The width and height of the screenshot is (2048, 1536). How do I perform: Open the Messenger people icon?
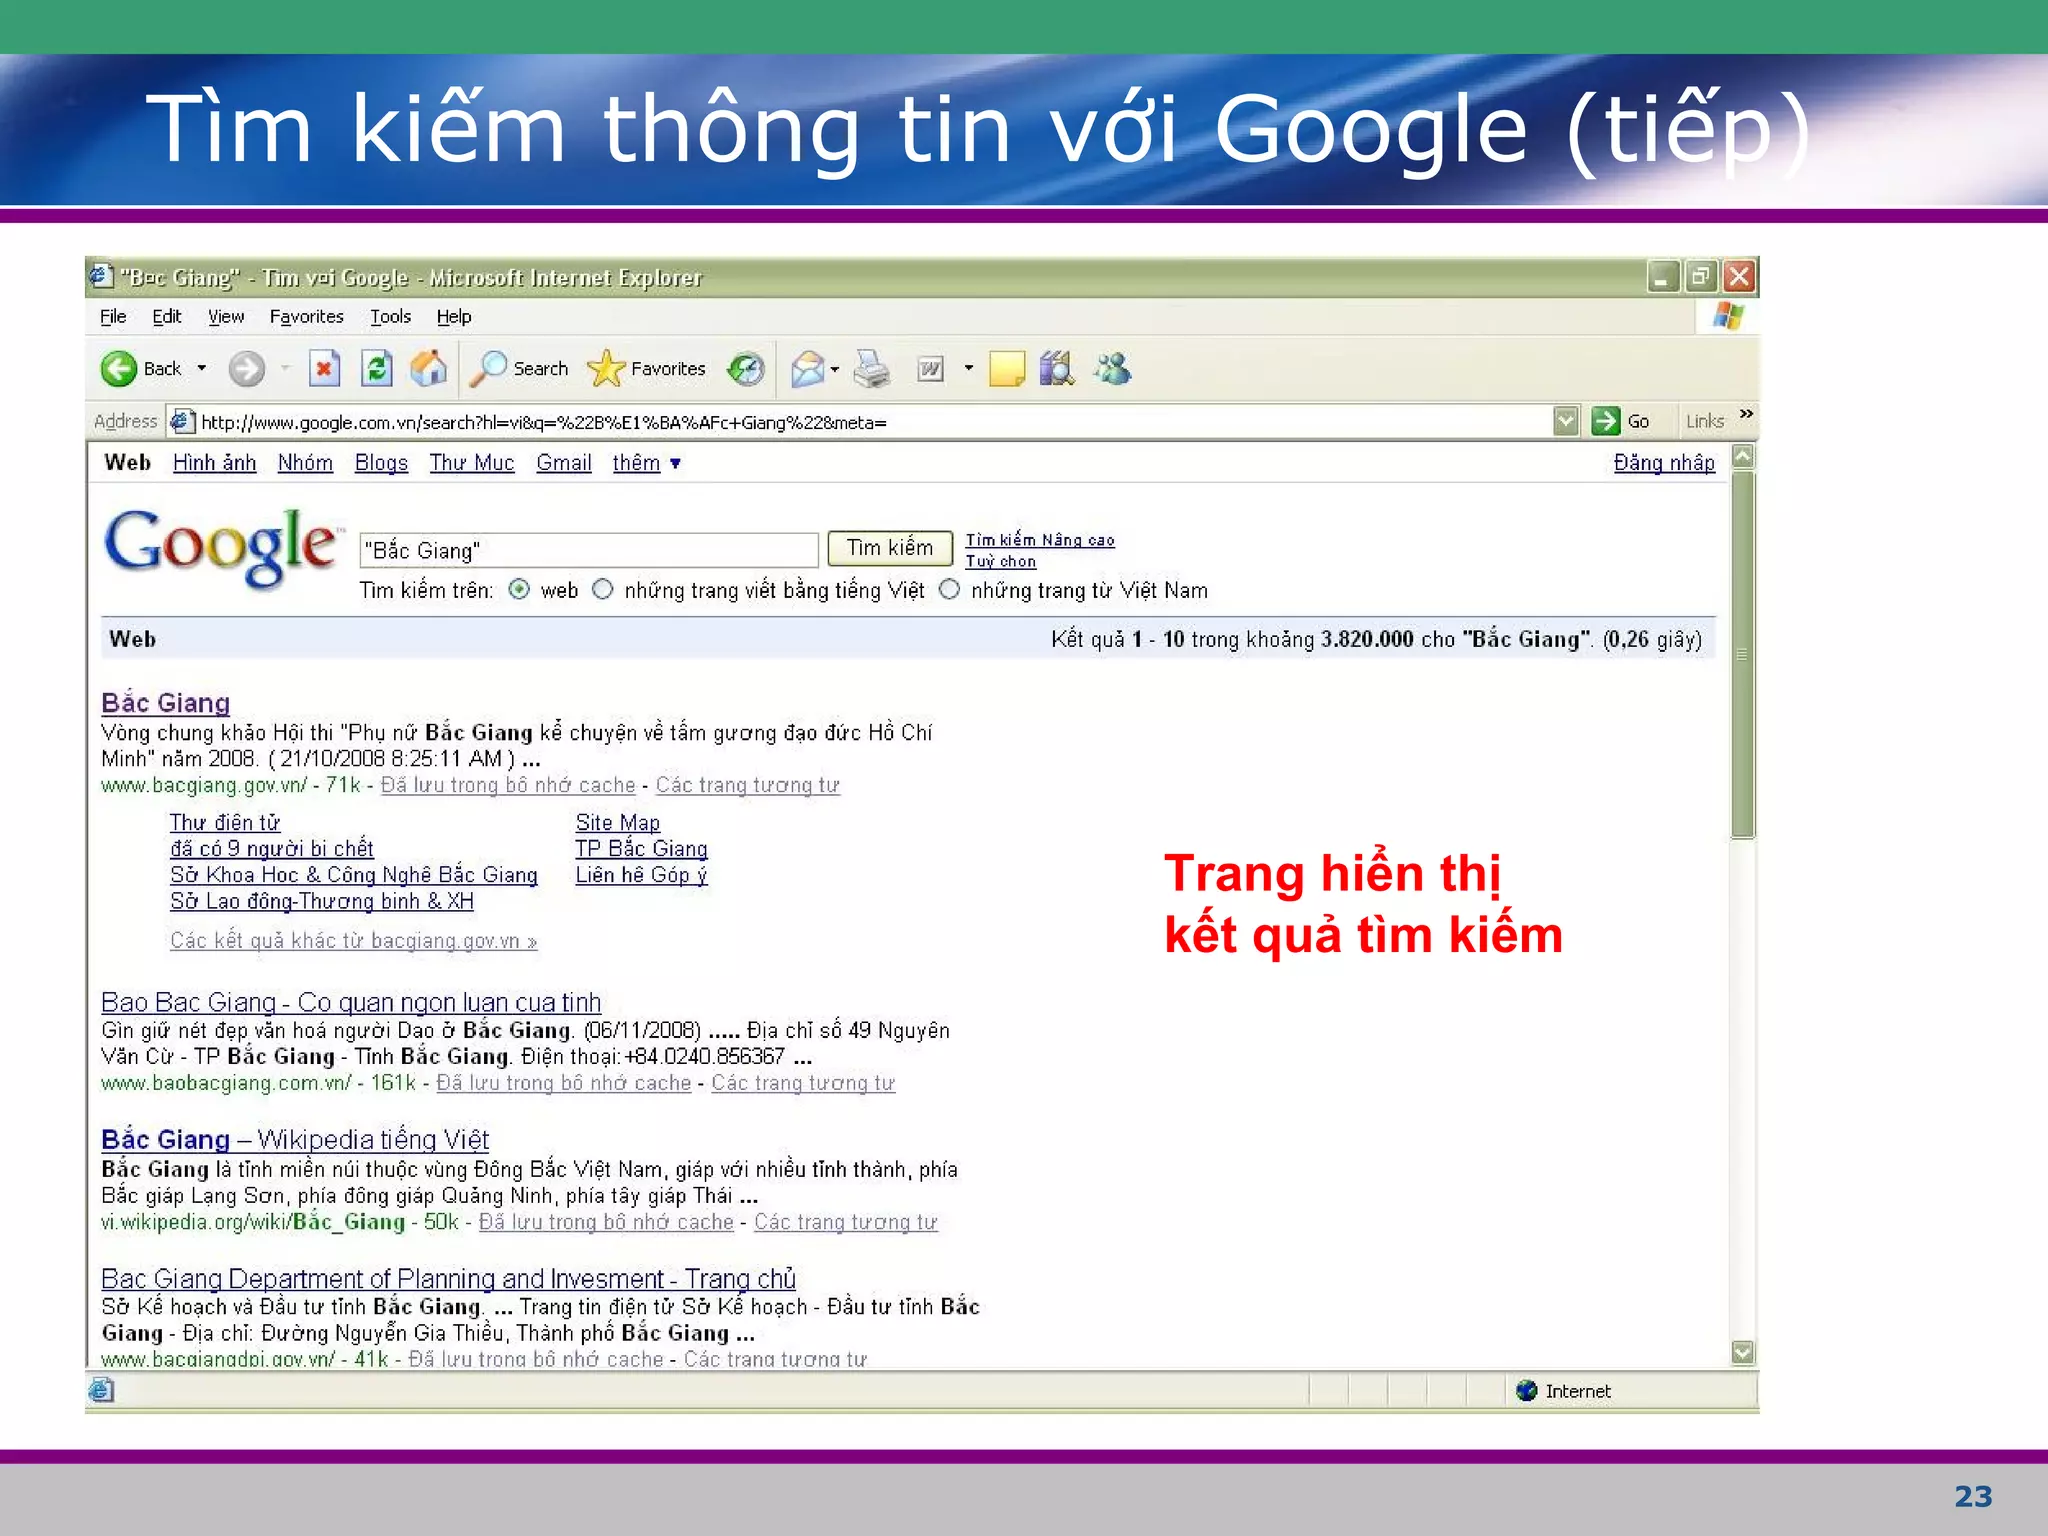[x=1112, y=369]
